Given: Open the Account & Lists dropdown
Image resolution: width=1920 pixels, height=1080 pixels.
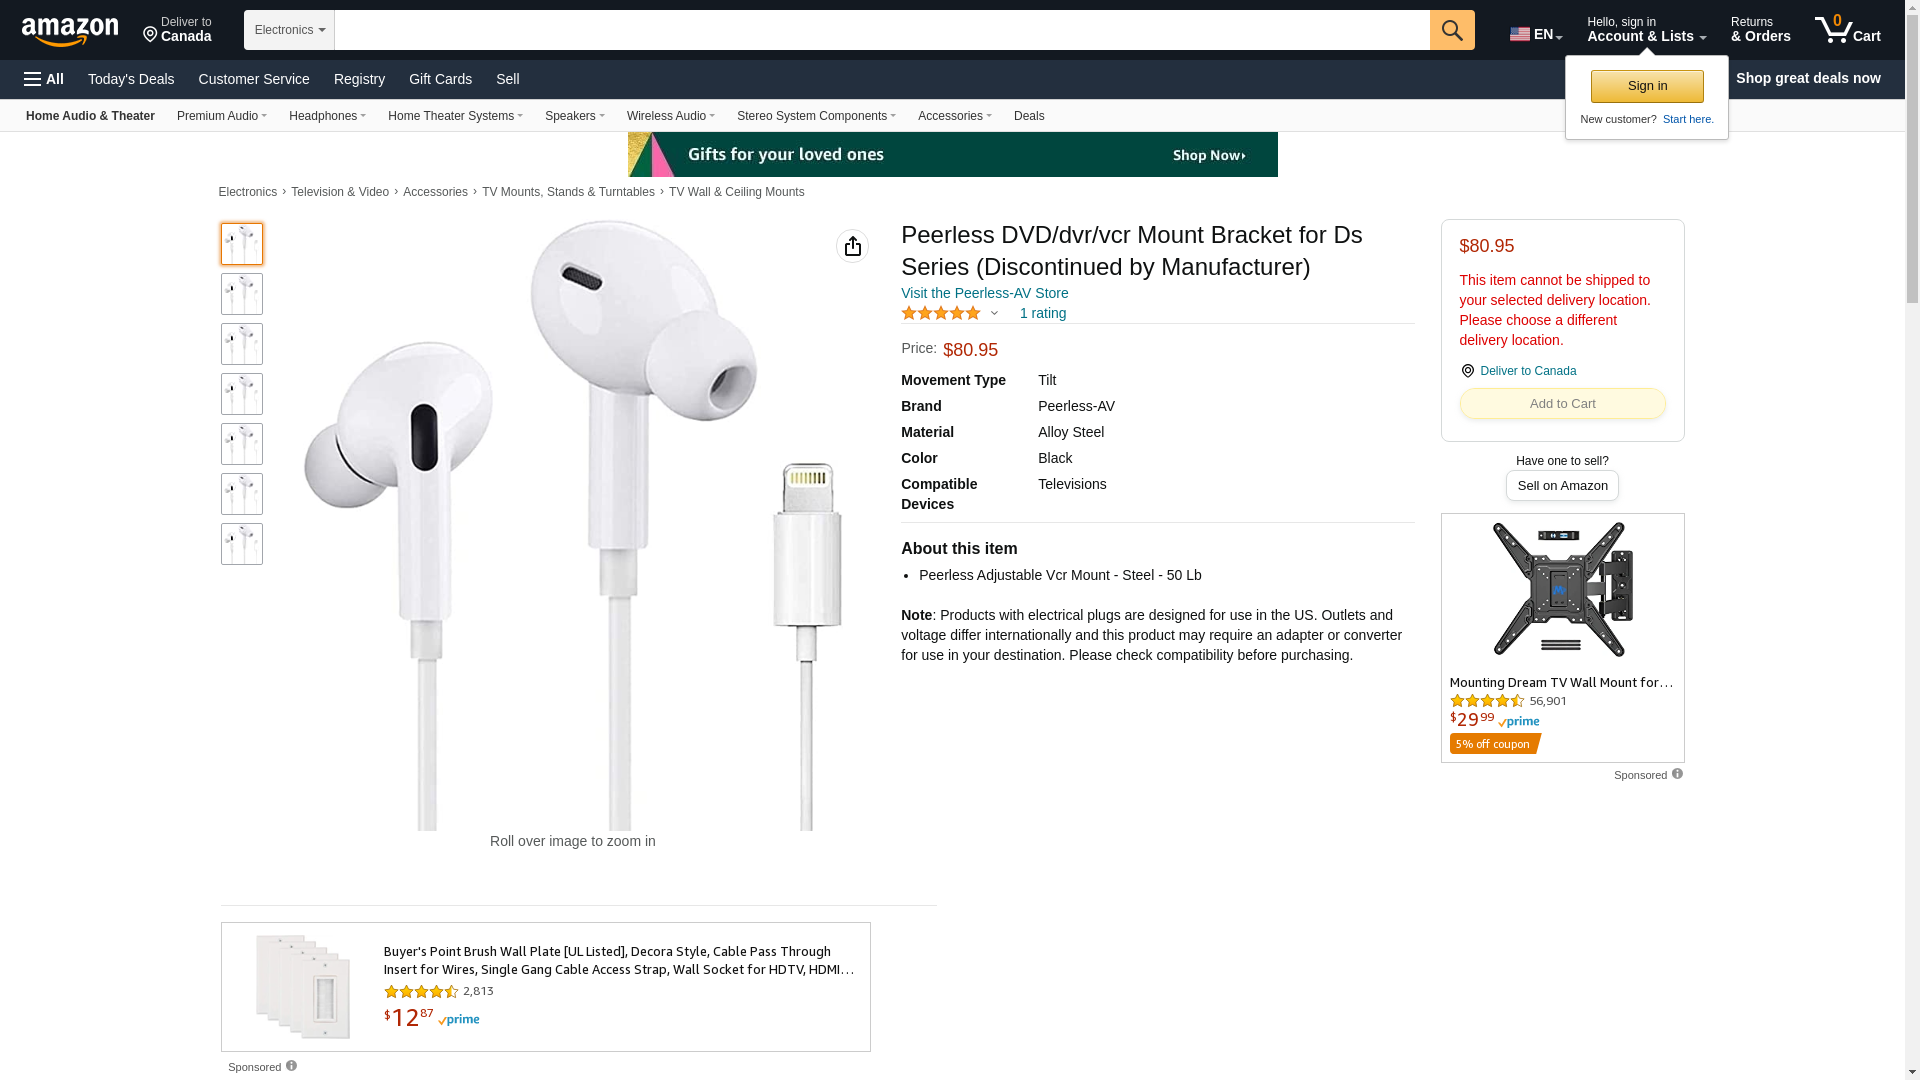Looking at the screenshot, I should (1646, 30).
